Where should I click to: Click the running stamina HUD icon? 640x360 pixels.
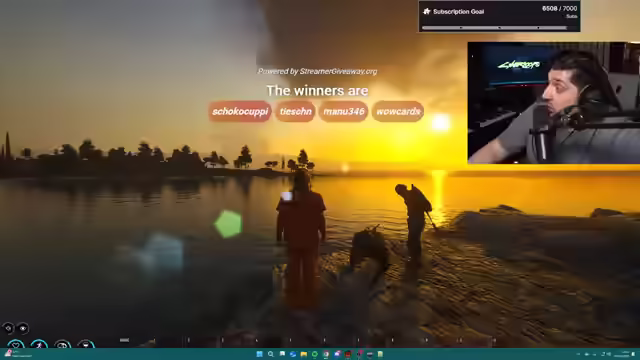(39, 344)
